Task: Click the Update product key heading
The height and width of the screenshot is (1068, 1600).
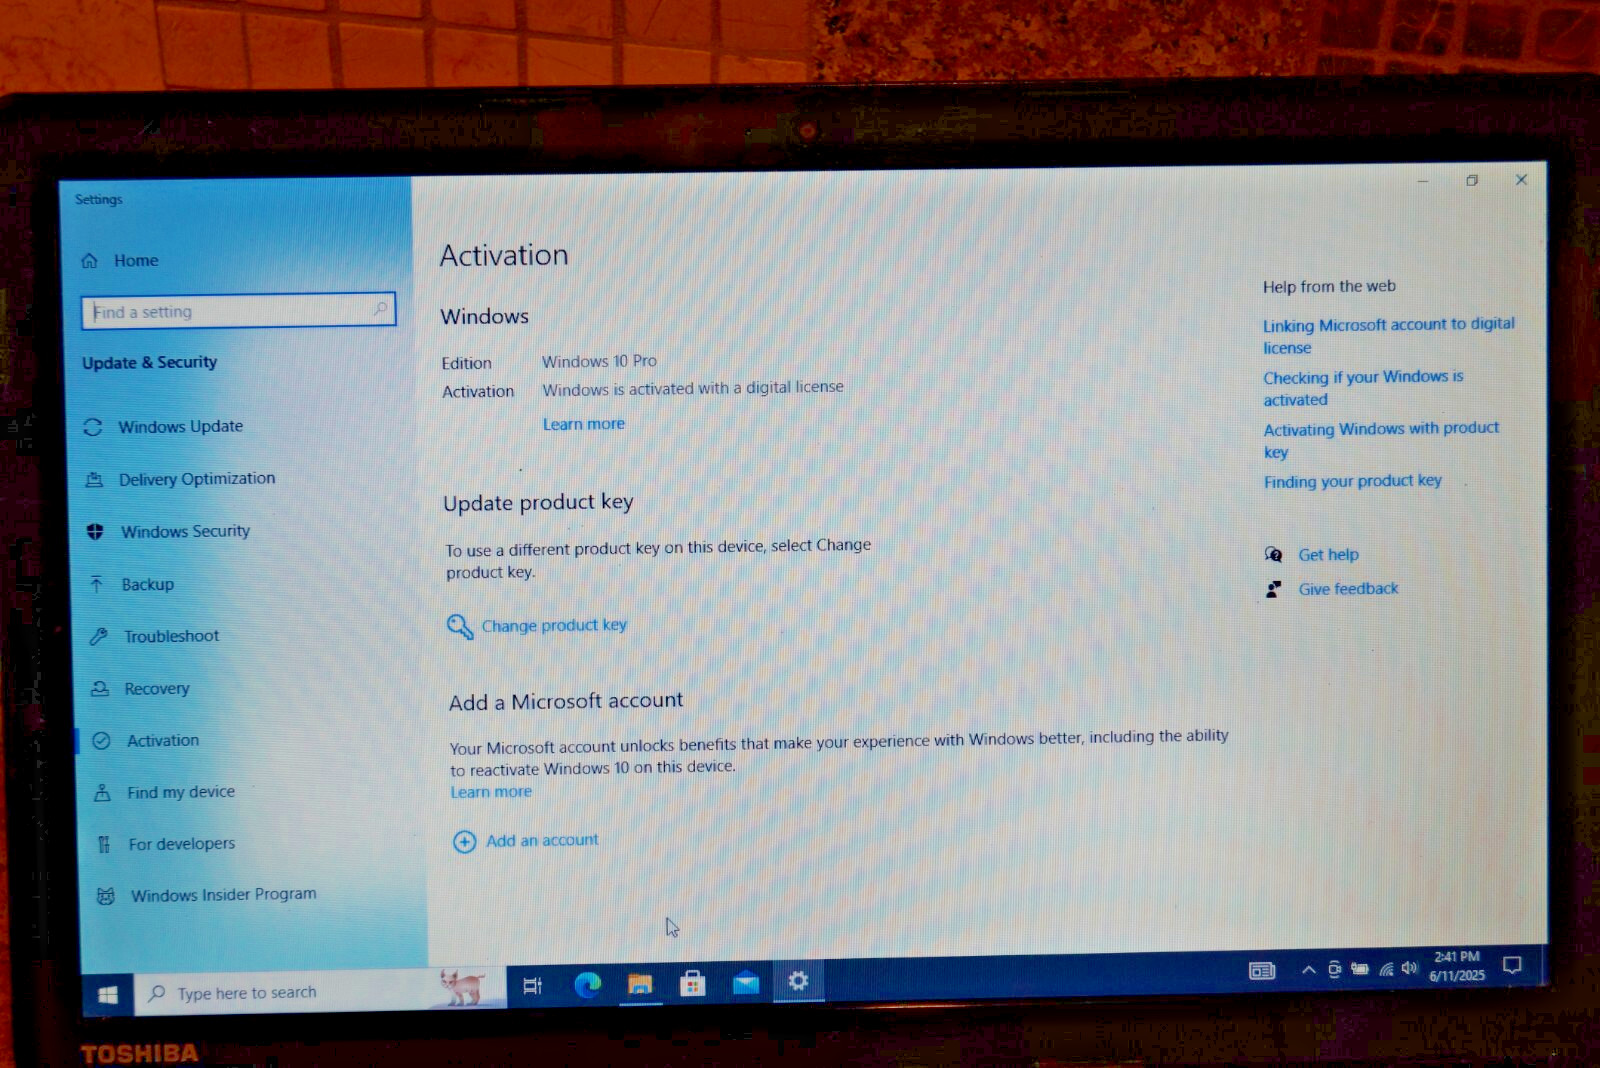Action: coord(538,502)
